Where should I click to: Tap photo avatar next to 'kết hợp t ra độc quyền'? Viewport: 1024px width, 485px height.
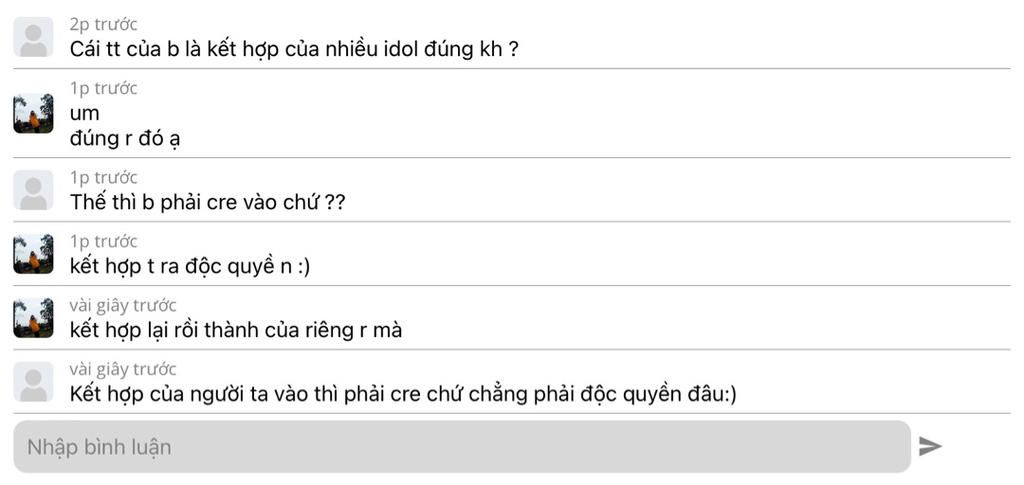point(33,254)
